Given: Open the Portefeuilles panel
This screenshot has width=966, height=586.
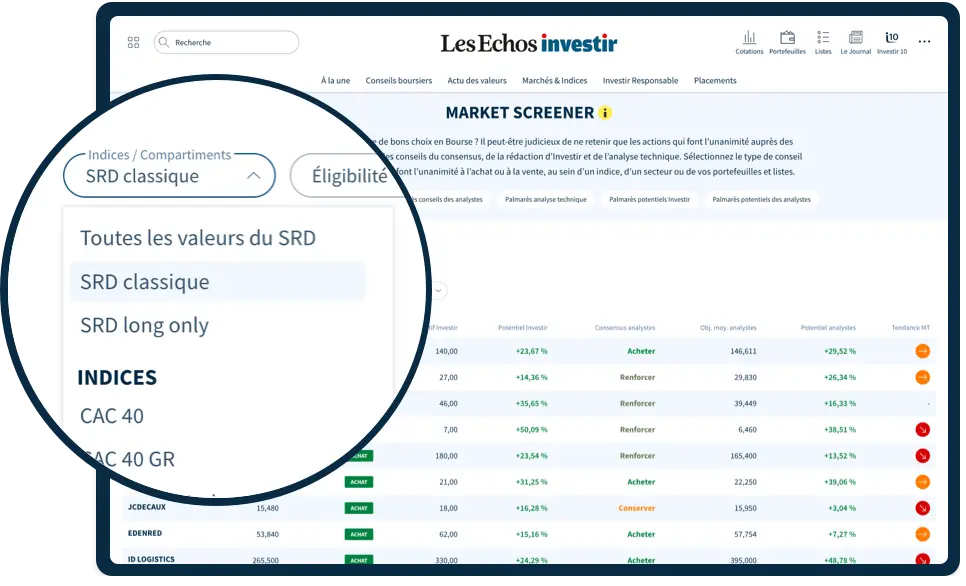Looking at the screenshot, I should [787, 40].
